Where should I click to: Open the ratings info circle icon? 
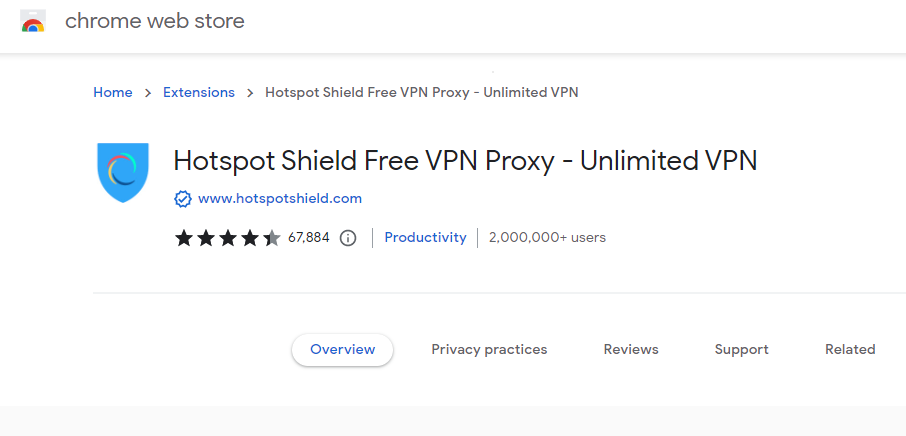(x=348, y=237)
